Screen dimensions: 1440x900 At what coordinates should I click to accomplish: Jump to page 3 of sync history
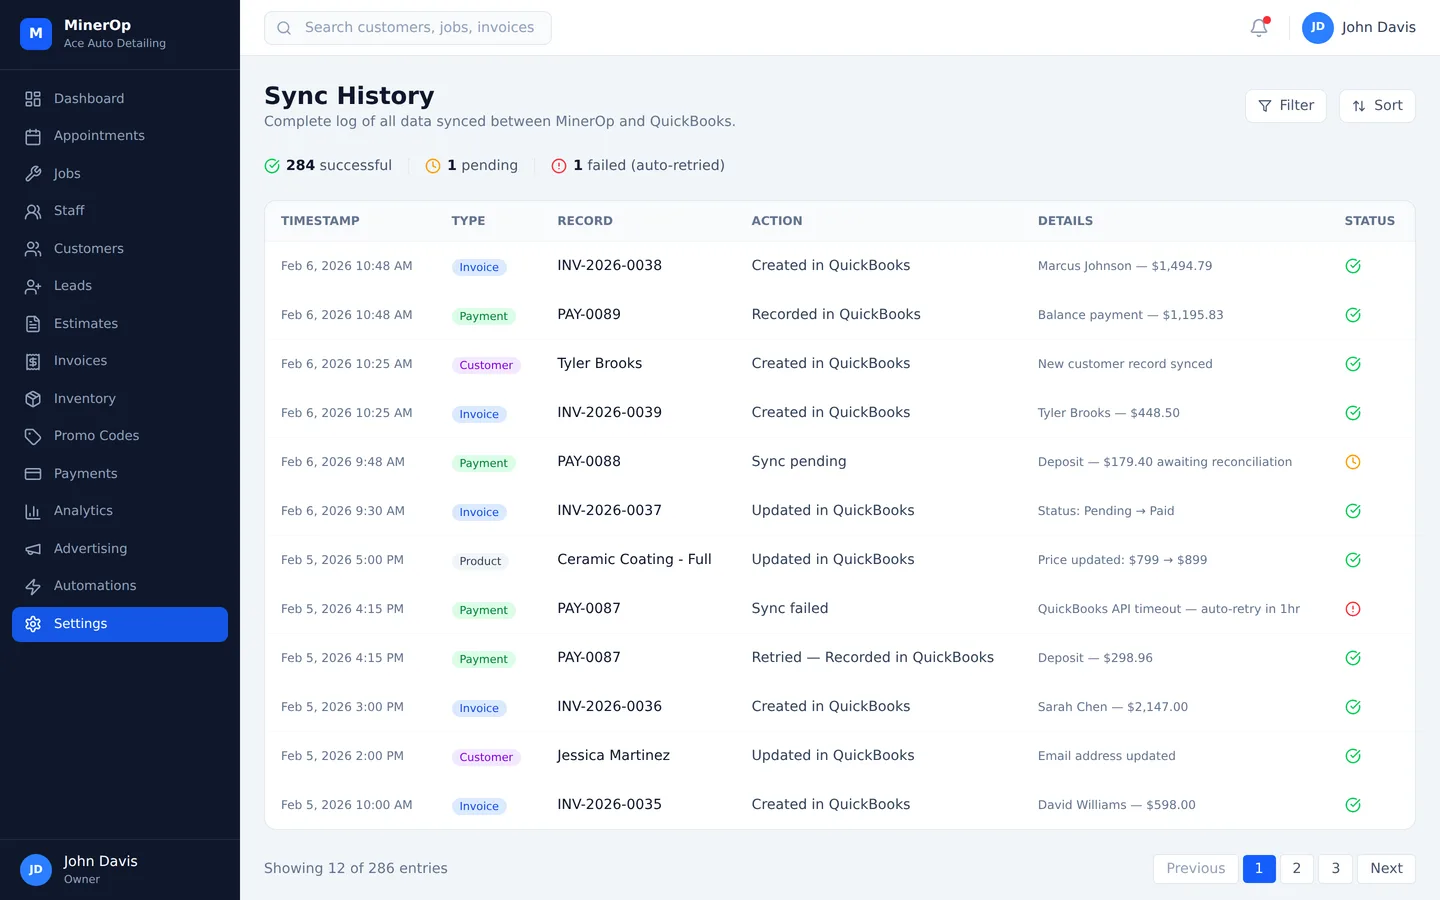pyautogui.click(x=1335, y=868)
